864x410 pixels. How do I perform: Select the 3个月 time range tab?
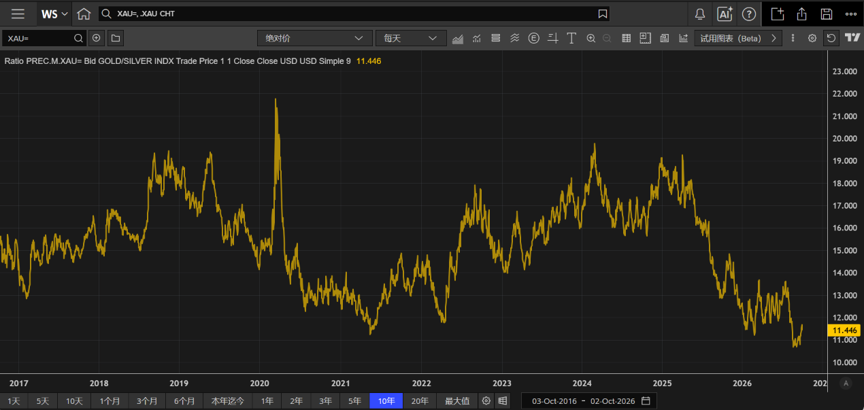147,401
